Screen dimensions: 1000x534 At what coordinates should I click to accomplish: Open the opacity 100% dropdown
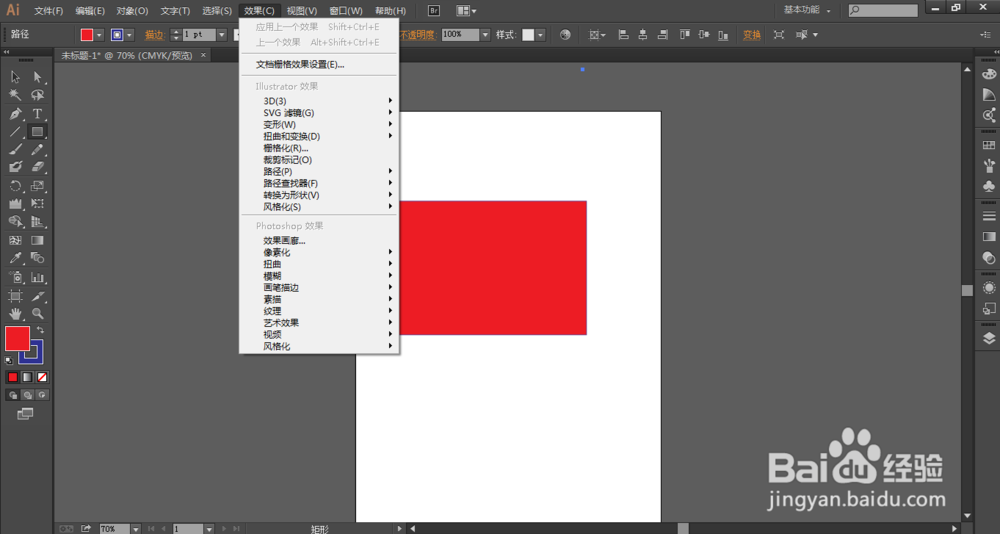pyautogui.click(x=485, y=35)
